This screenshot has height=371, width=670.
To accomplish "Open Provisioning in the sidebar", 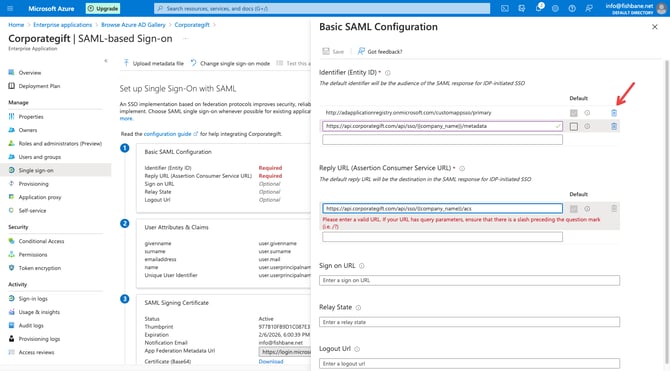I will pos(33,184).
